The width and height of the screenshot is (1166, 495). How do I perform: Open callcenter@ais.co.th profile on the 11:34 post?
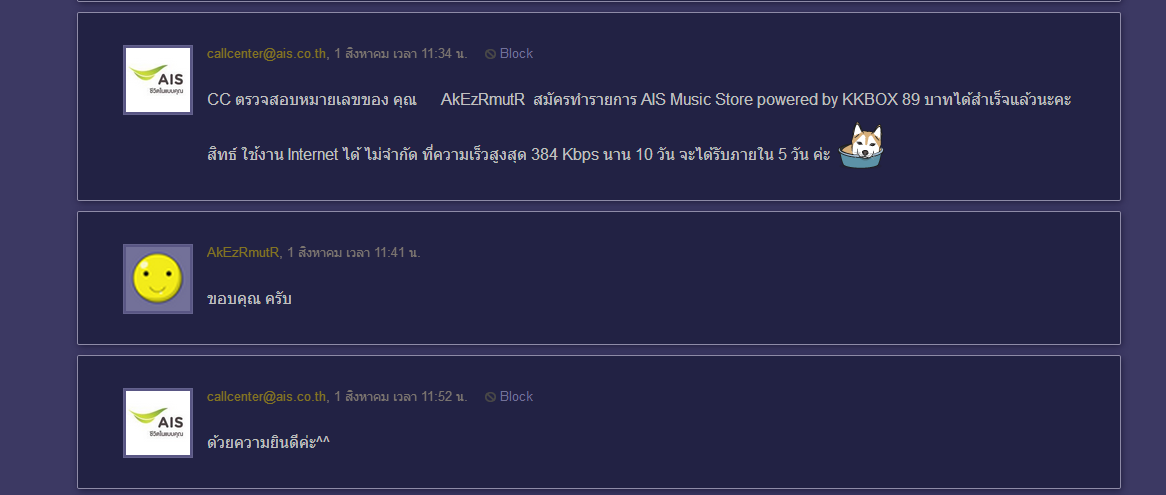coord(266,54)
